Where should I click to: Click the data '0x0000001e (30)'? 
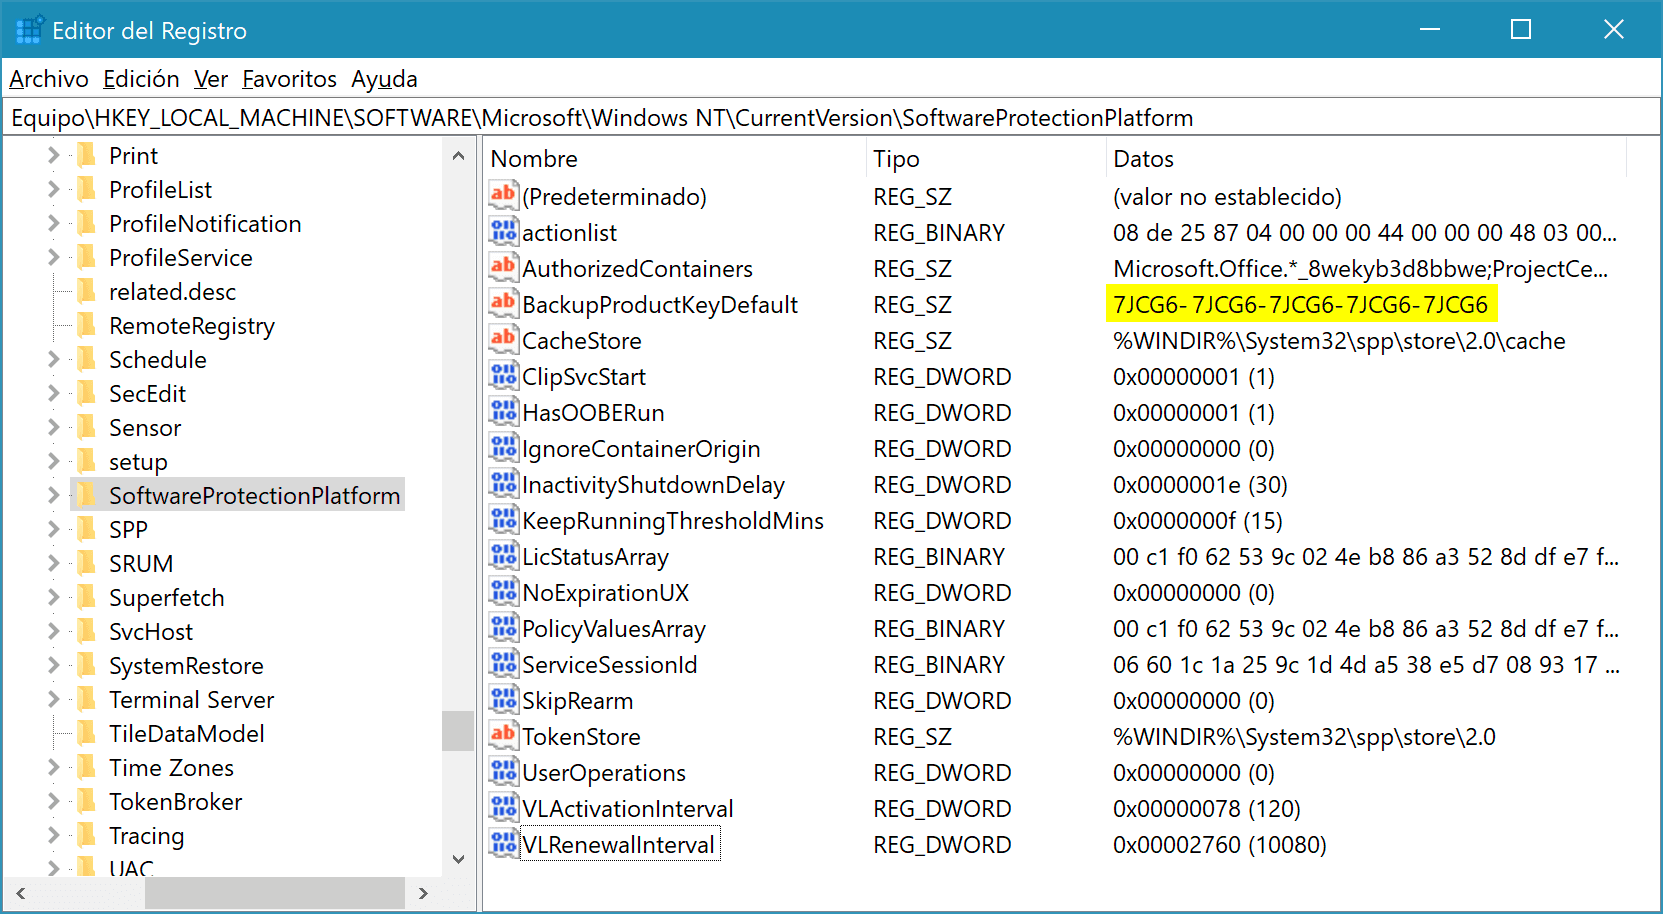tap(1200, 485)
